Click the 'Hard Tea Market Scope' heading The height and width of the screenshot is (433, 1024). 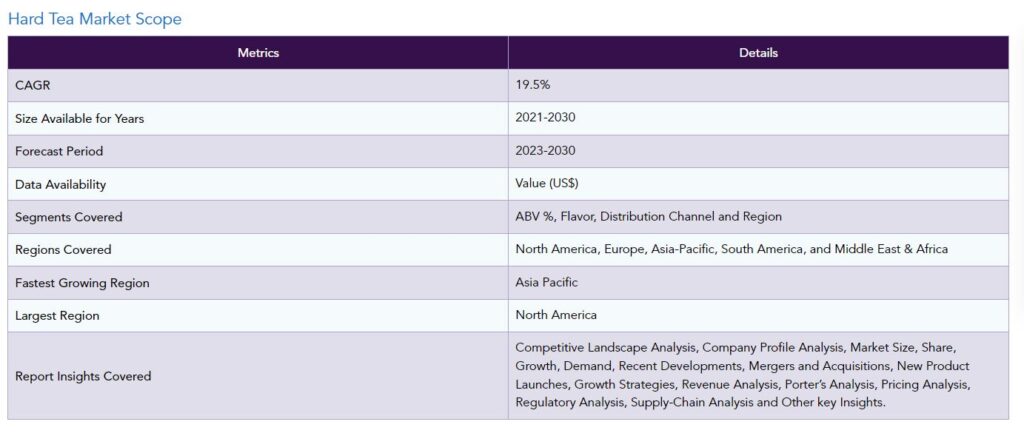[95, 19]
